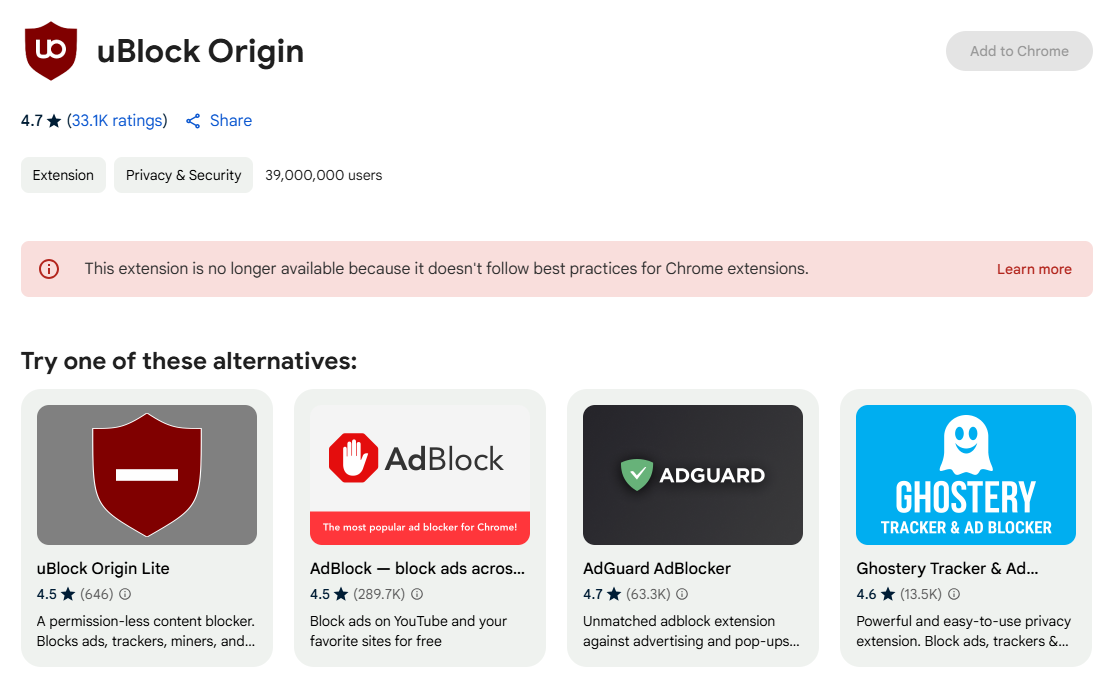The image size is (1116, 693).
Task: Click the info icon next to AdGuard's 63.3K rating
Action: pos(681,594)
